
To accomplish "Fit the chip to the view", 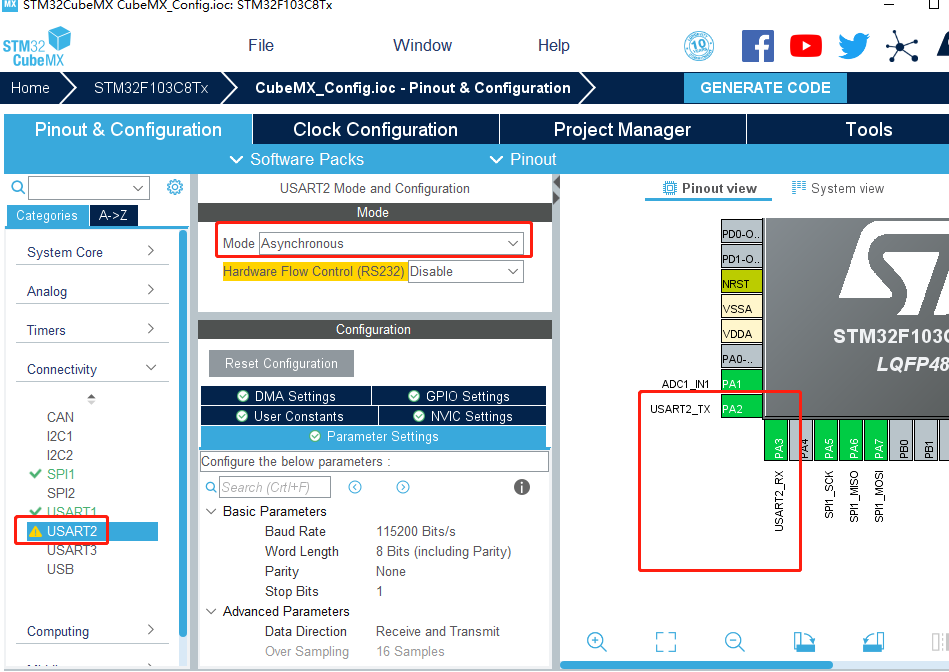I will pos(666,642).
